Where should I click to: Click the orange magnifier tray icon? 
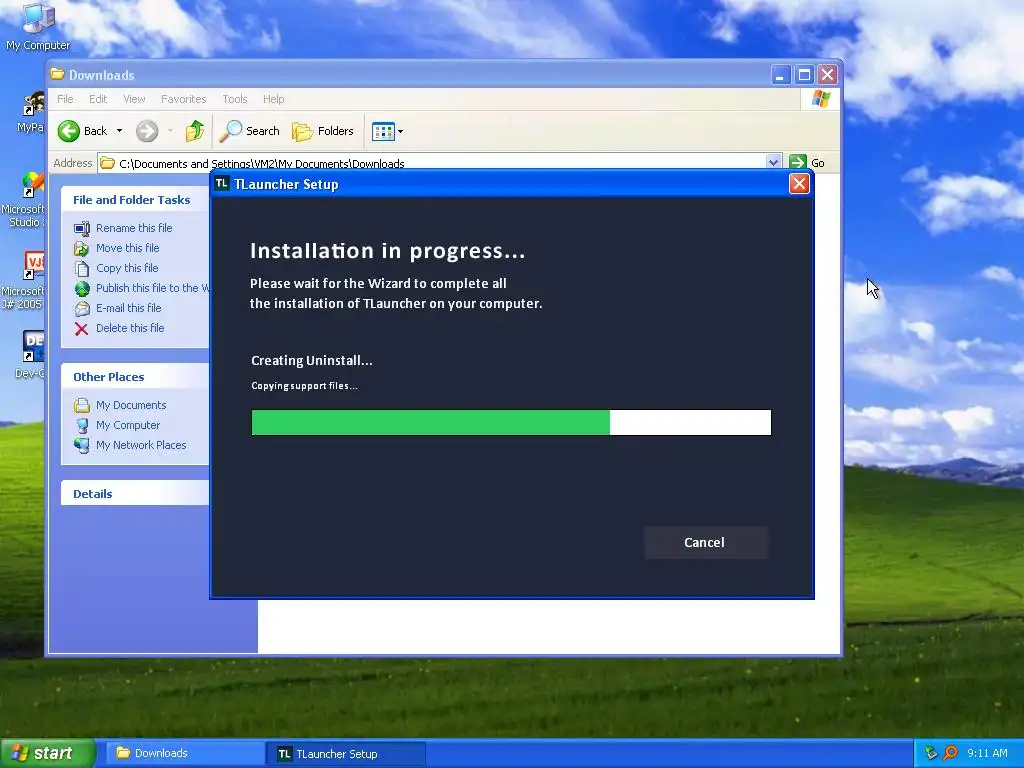click(x=950, y=753)
